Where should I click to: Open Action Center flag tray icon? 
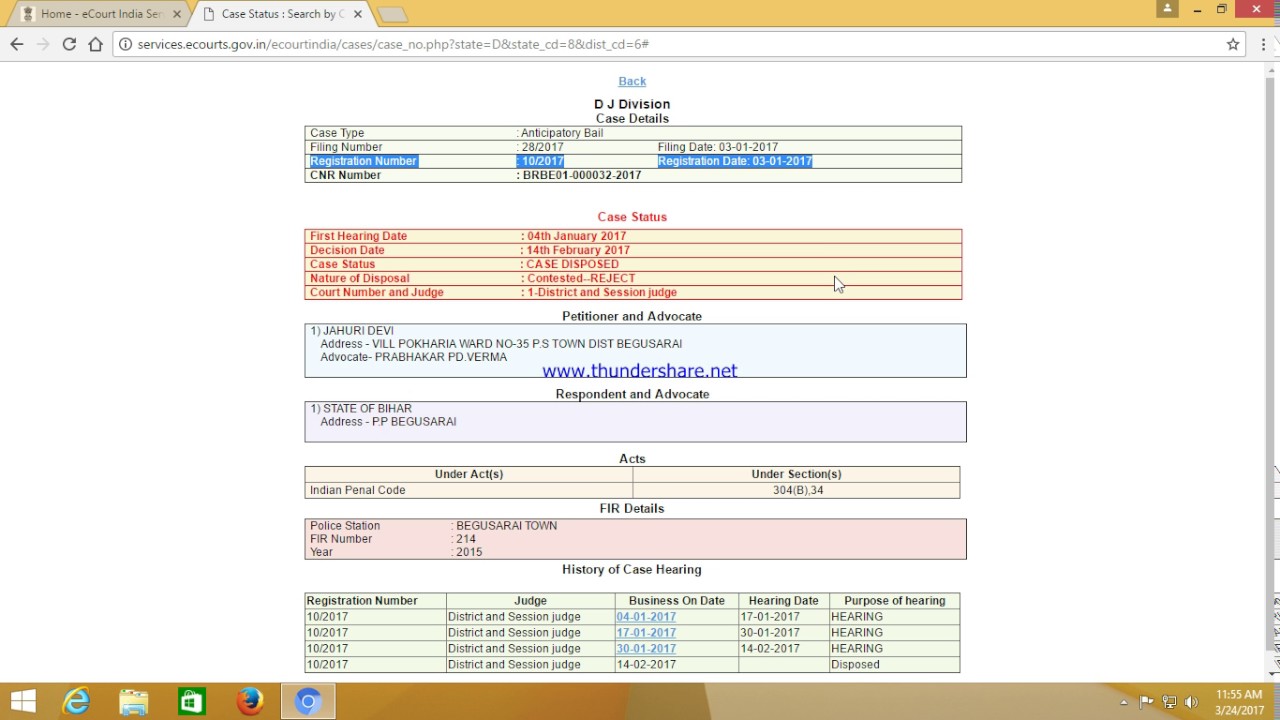coord(1147,702)
